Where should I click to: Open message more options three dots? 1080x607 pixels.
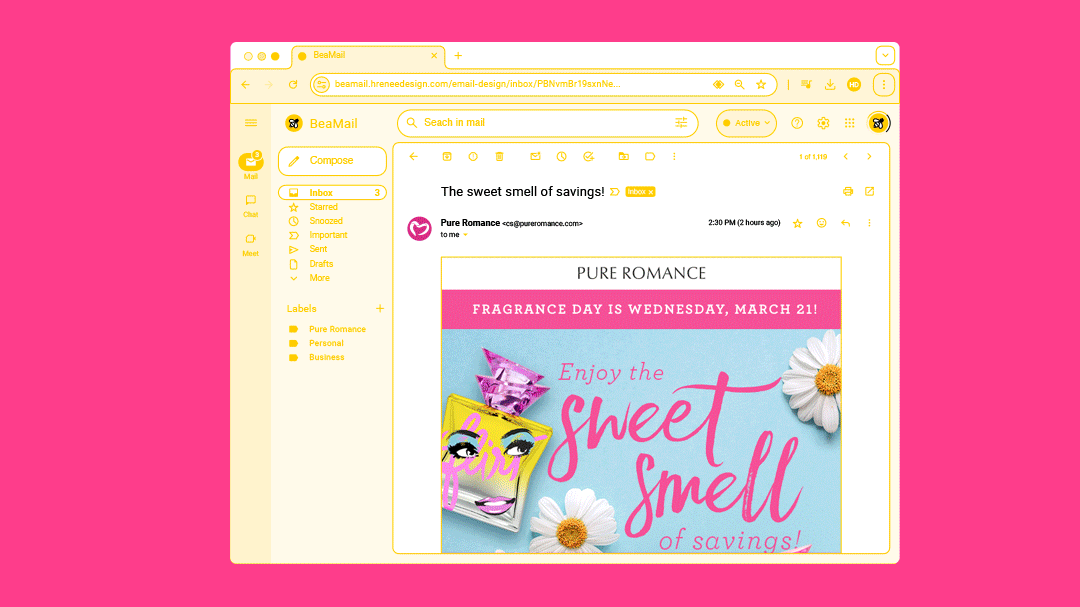(x=869, y=223)
